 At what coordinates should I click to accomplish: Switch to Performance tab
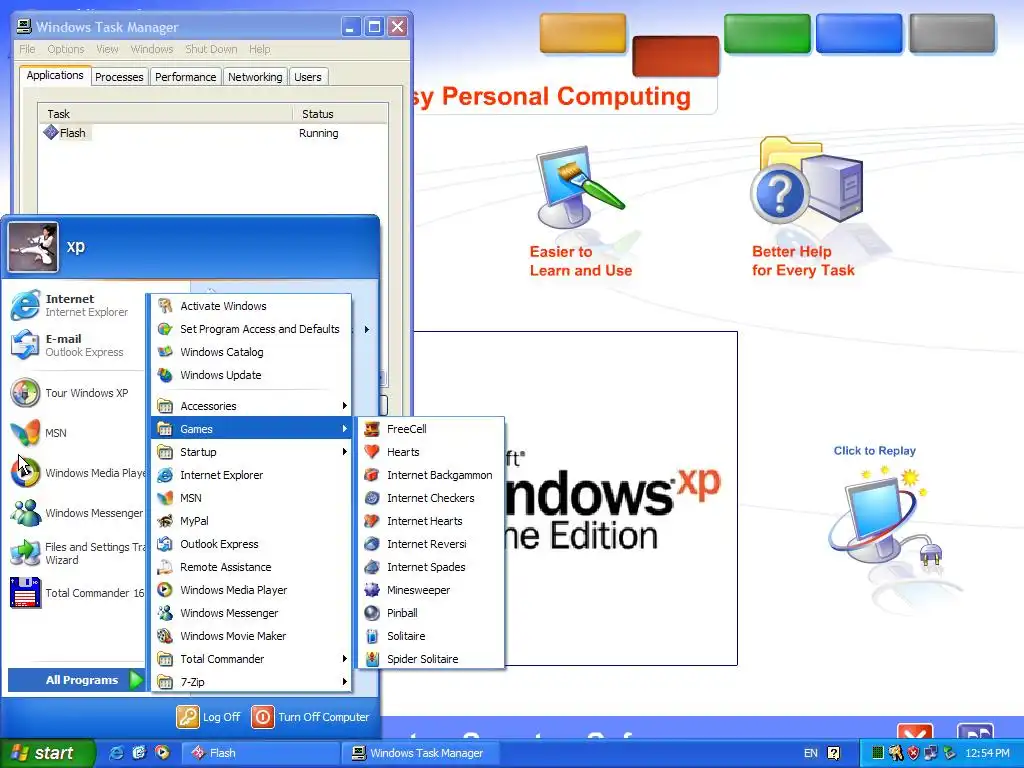185,77
